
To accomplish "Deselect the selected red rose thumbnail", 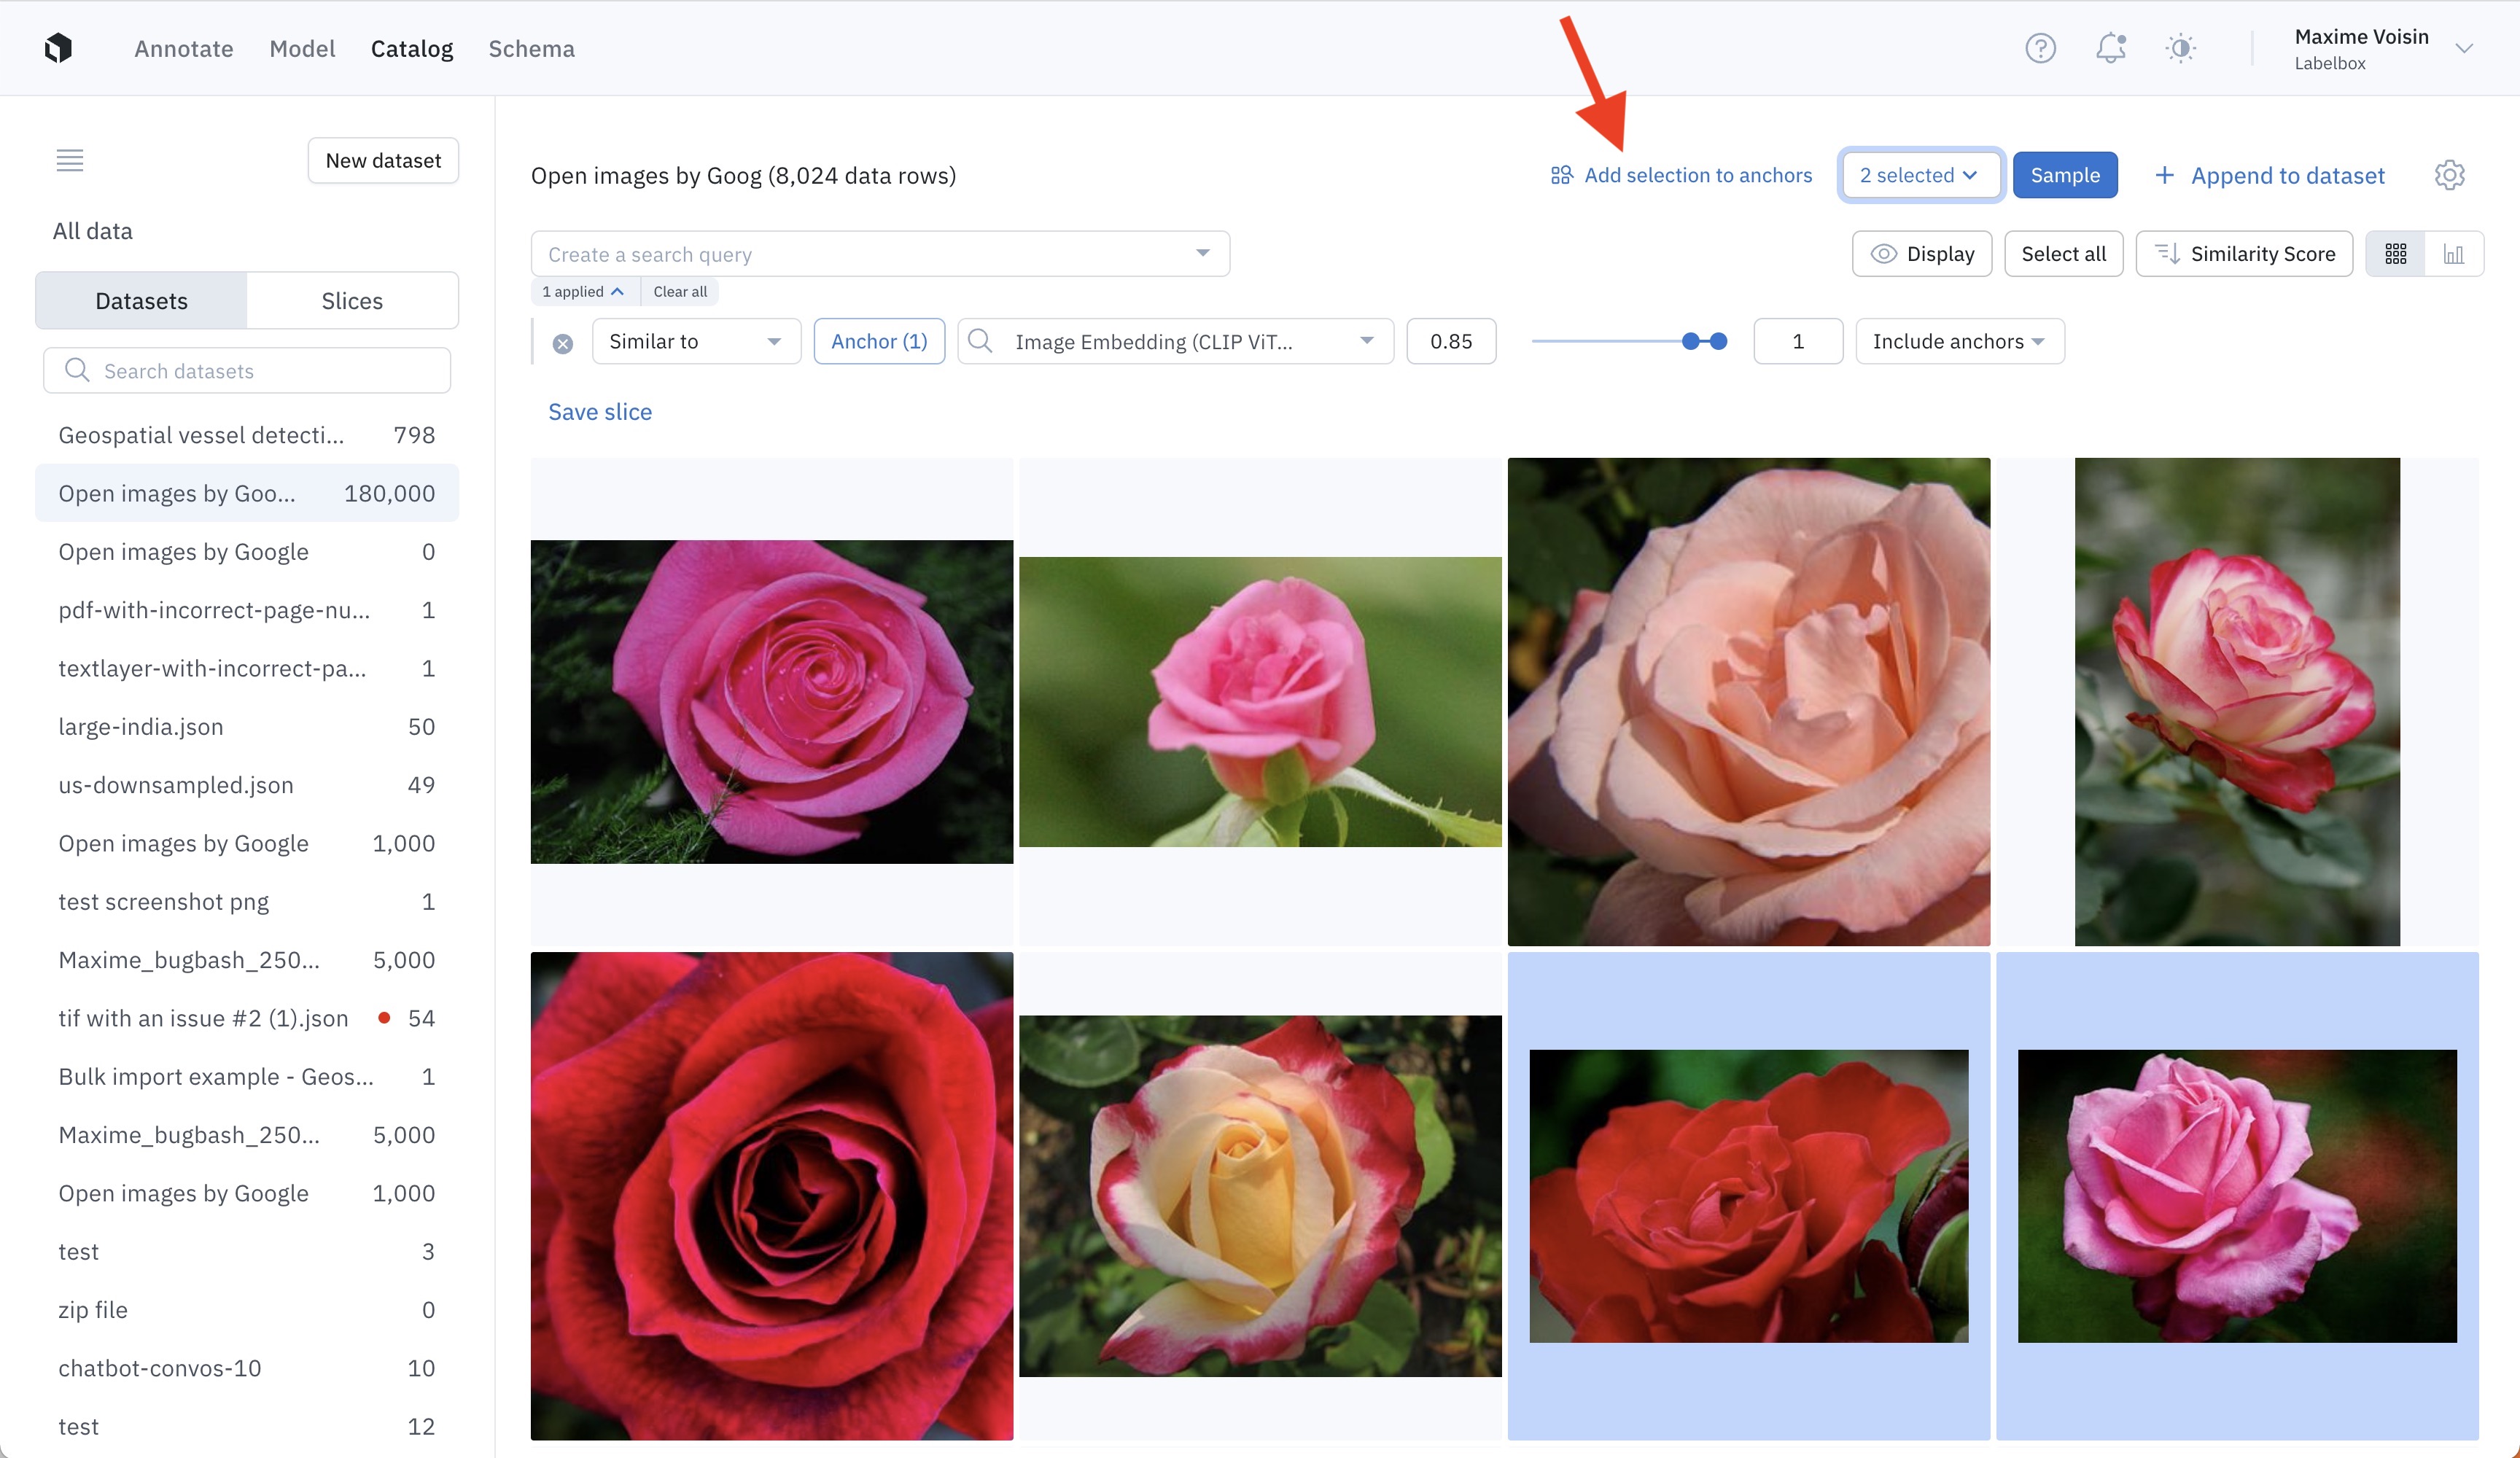I will [x=1748, y=1195].
